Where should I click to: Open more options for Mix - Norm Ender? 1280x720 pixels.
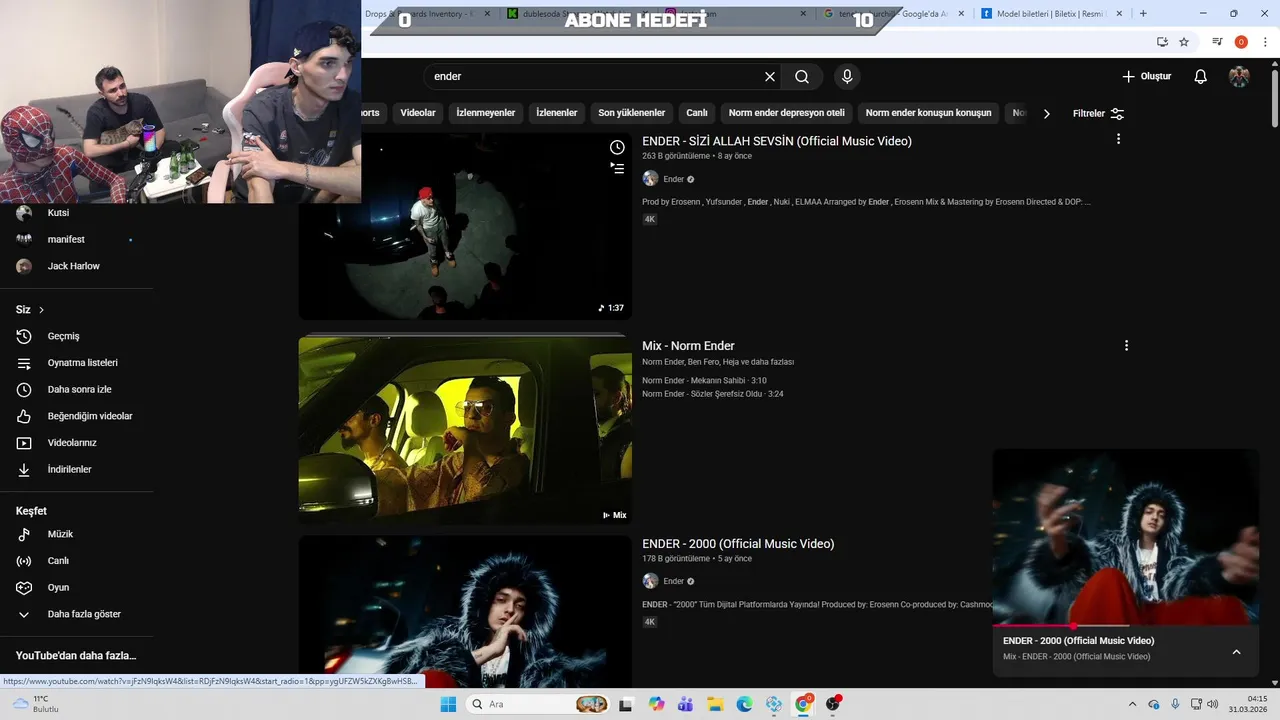(x=1126, y=345)
